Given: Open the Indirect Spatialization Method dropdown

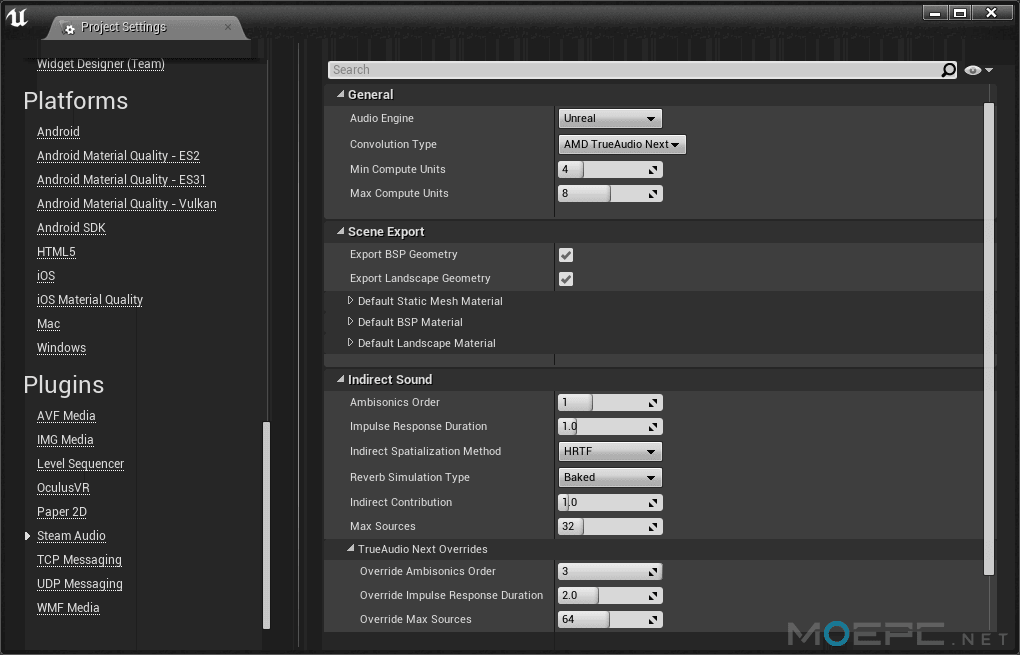Looking at the screenshot, I should tap(610, 451).
